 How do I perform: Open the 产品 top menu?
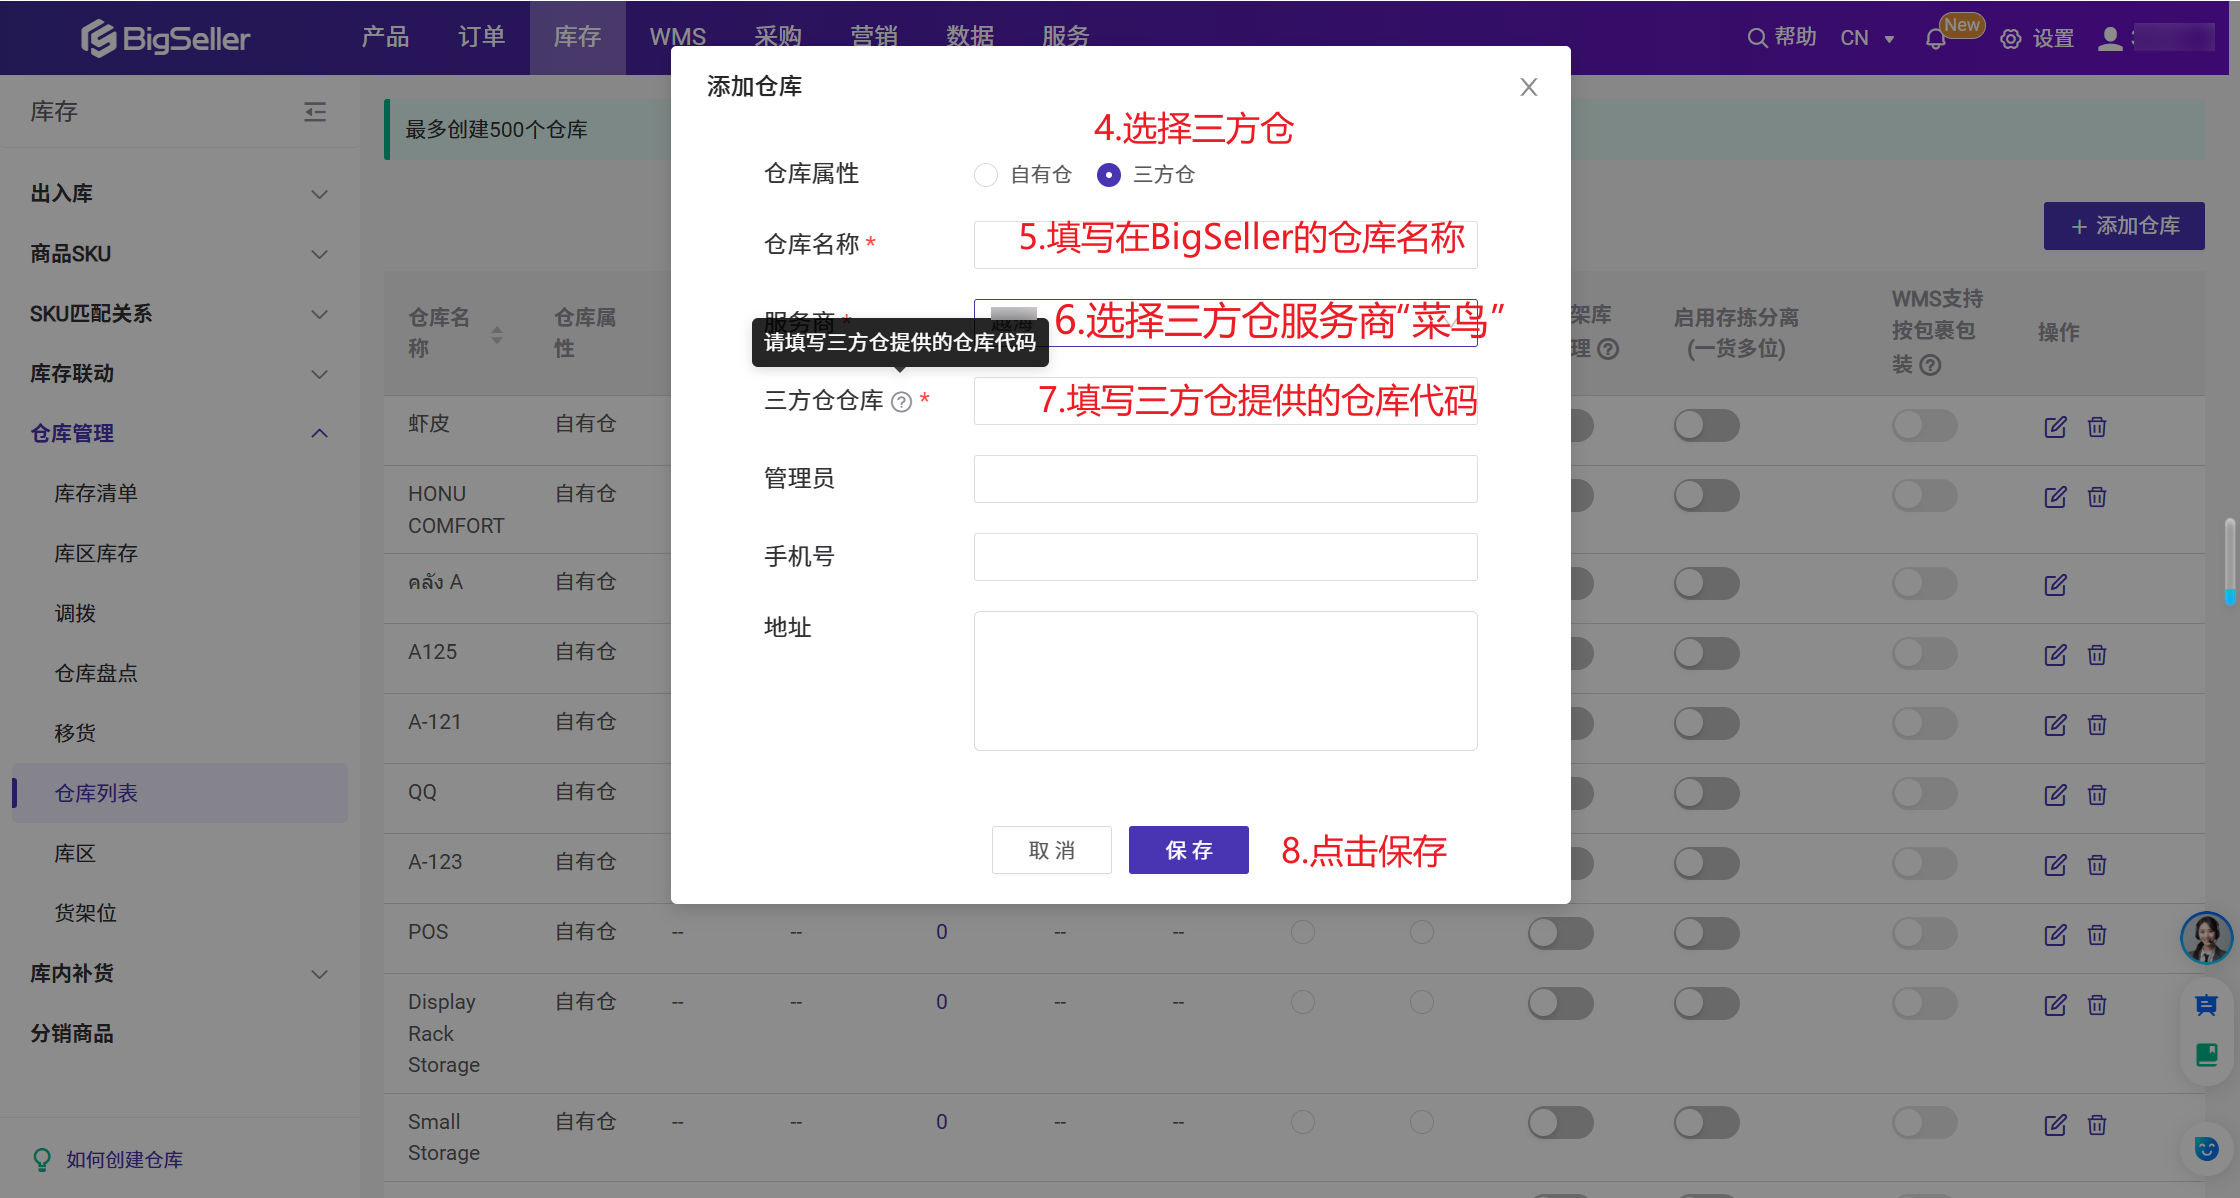point(385,37)
